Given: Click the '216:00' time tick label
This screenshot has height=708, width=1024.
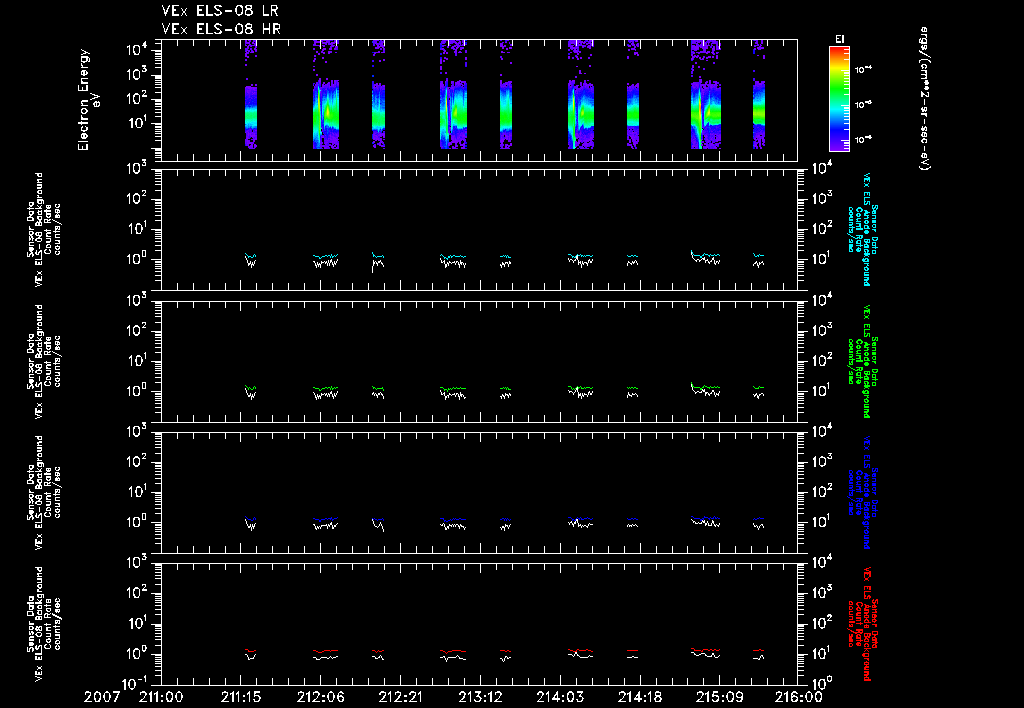Looking at the screenshot, I should pos(800,697).
